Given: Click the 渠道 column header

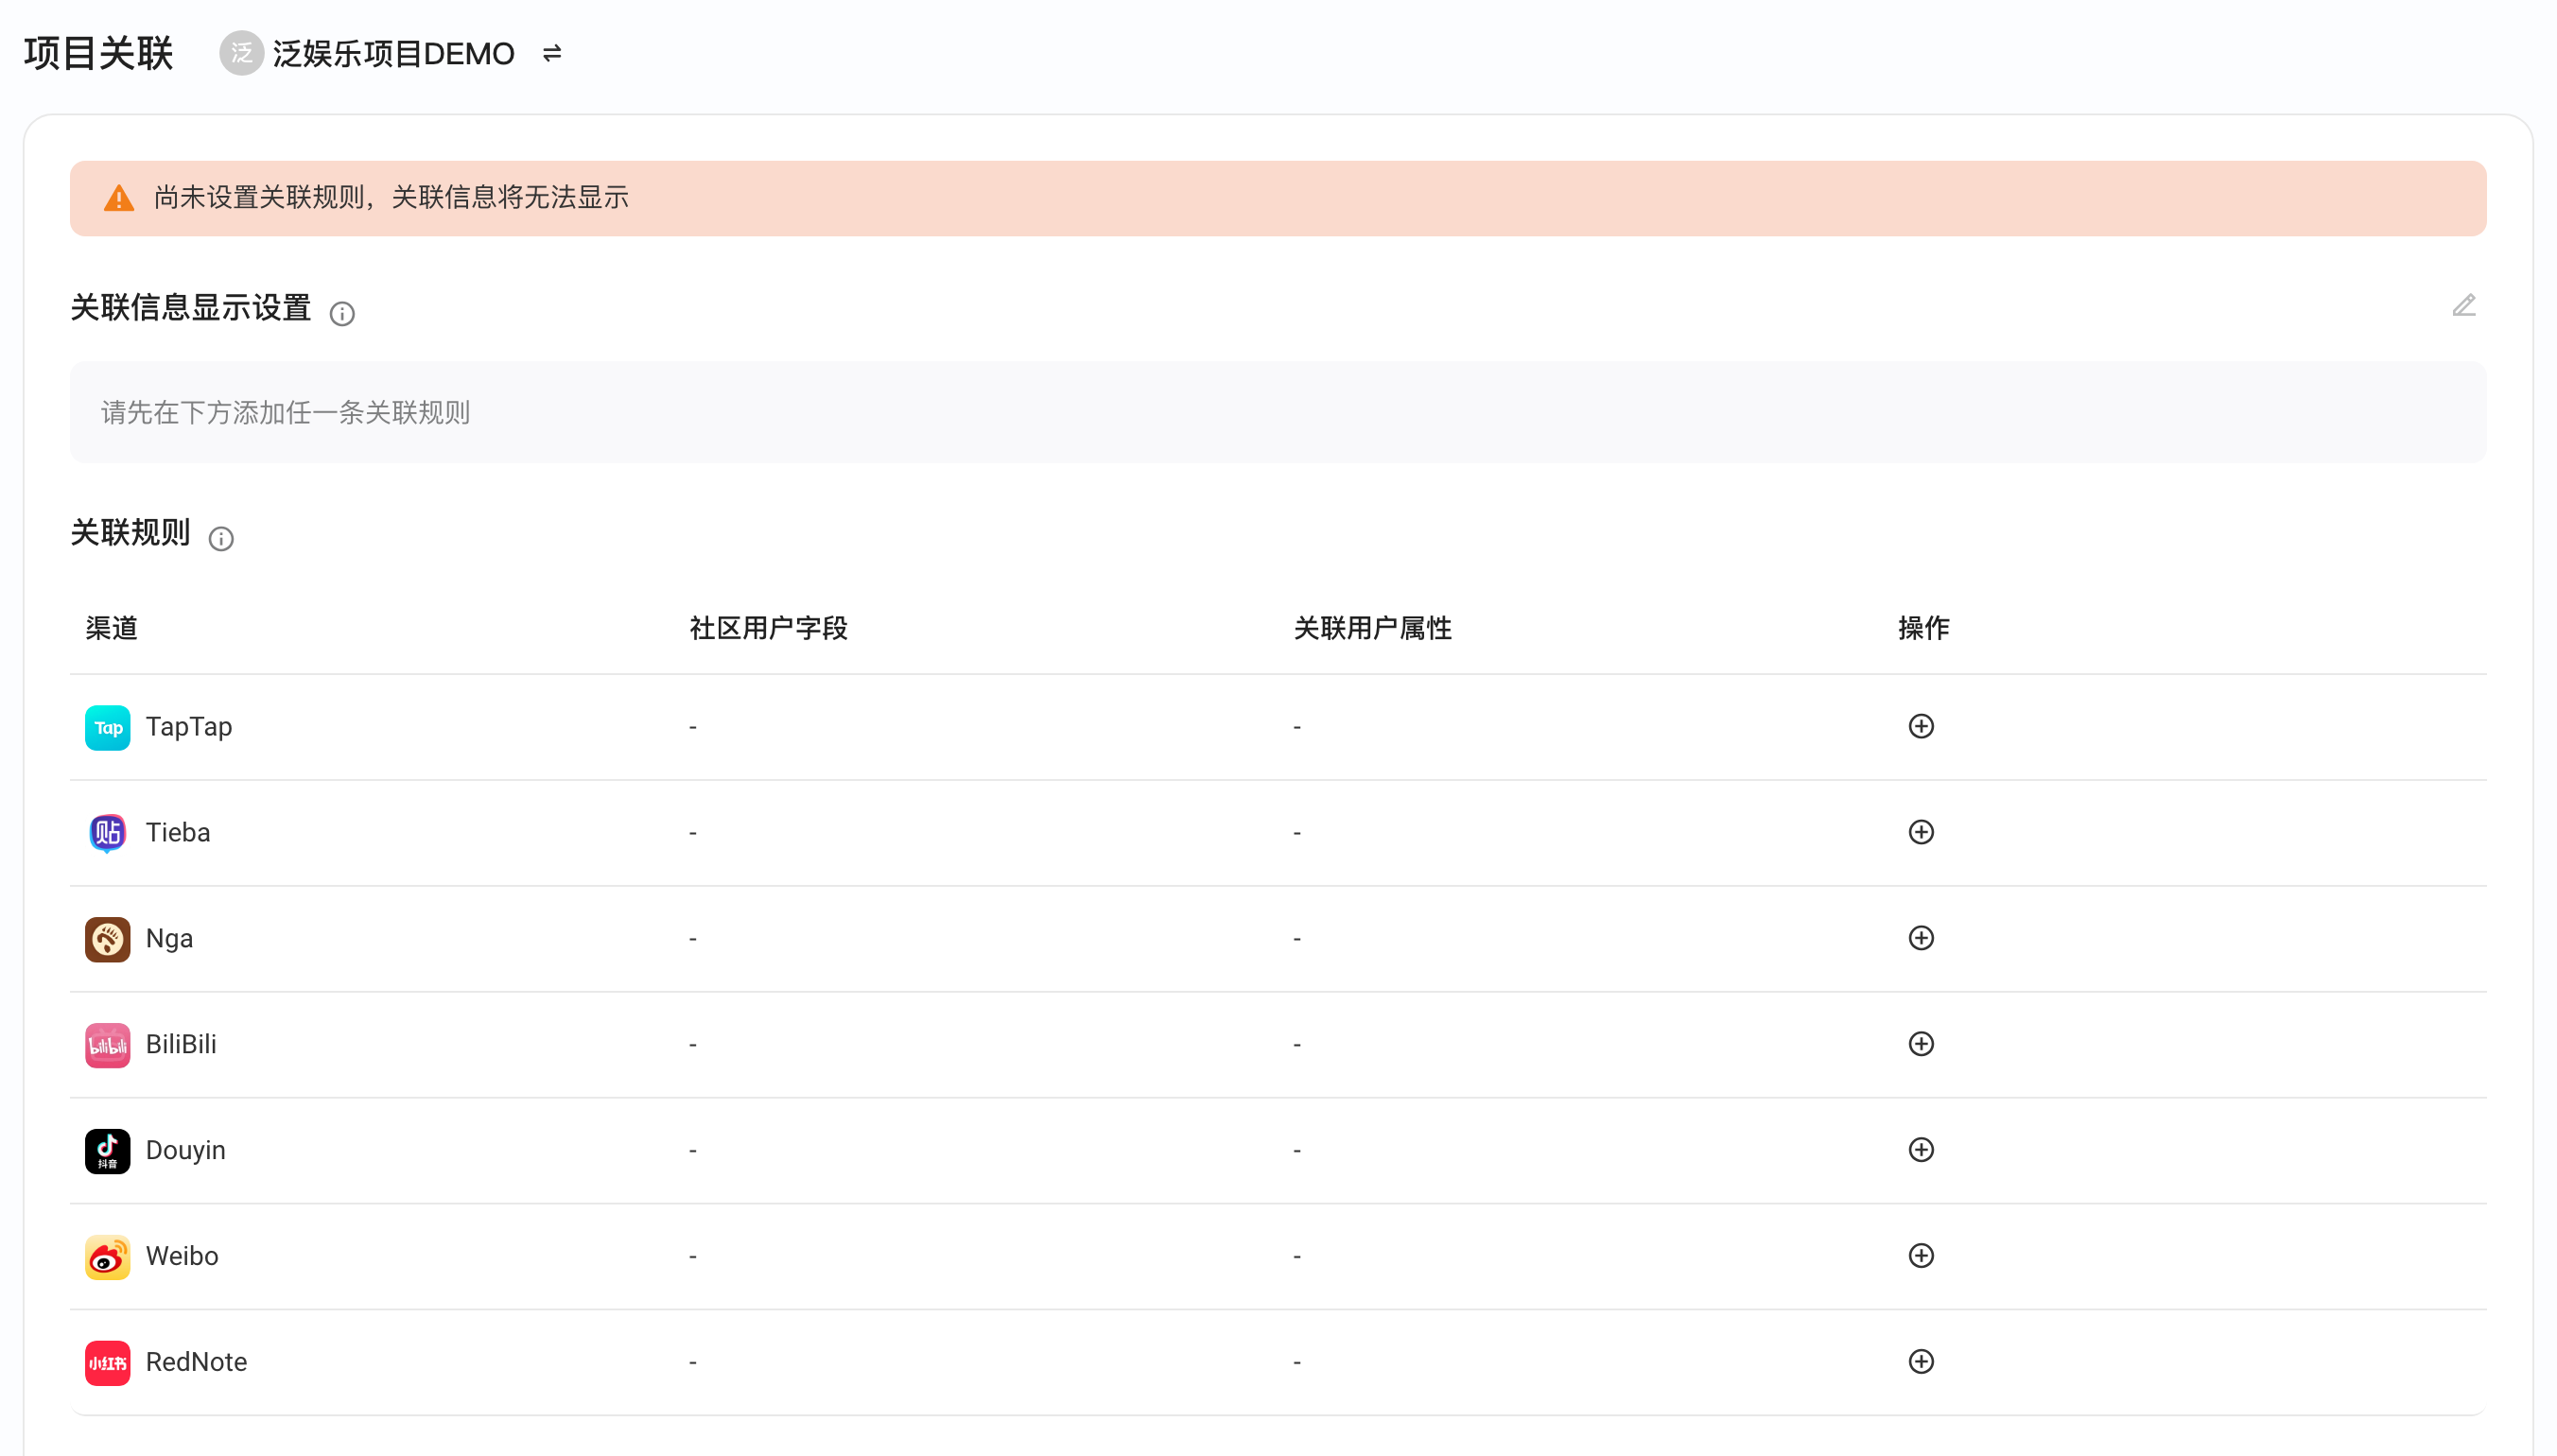Looking at the screenshot, I should click(111, 628).
